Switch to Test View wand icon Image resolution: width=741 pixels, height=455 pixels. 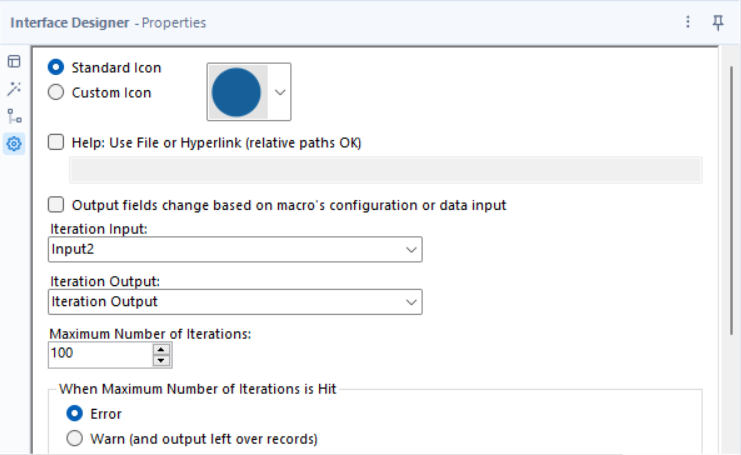[x=14, y=89]
